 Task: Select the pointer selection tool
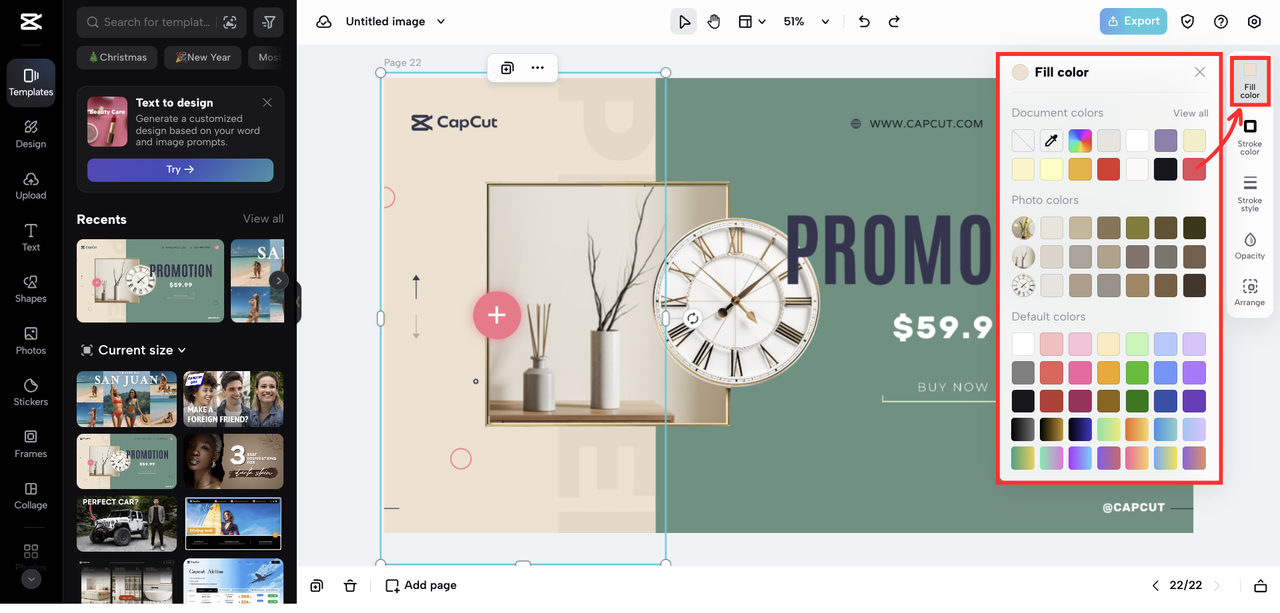click(684, 21)
